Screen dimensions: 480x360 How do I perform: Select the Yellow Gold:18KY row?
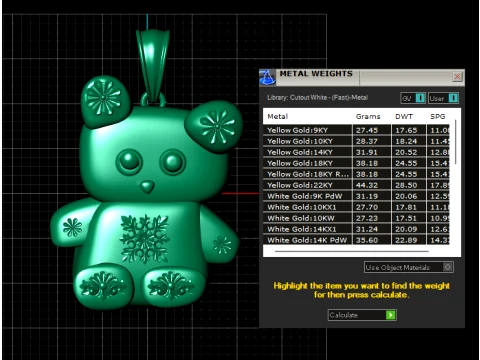tap(356, 163)
